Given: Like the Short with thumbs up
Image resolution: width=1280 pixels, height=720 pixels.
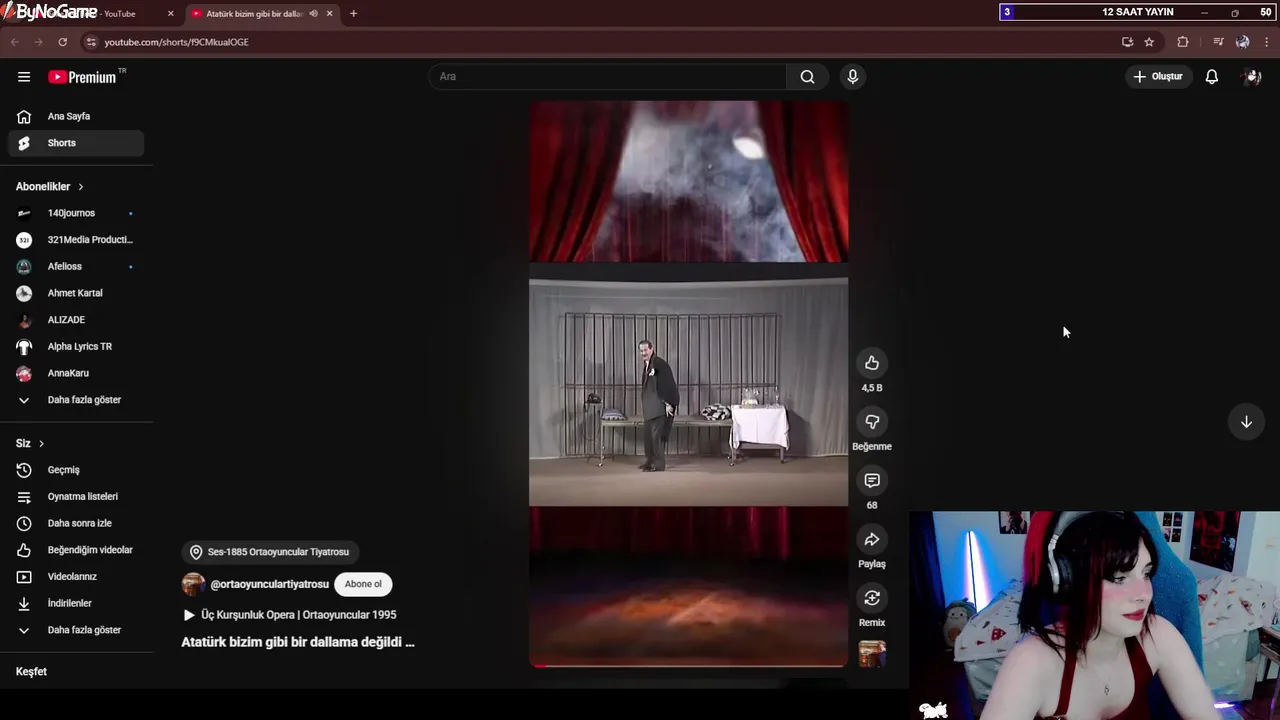Looking at the screenshot, I should pos(872,363).
